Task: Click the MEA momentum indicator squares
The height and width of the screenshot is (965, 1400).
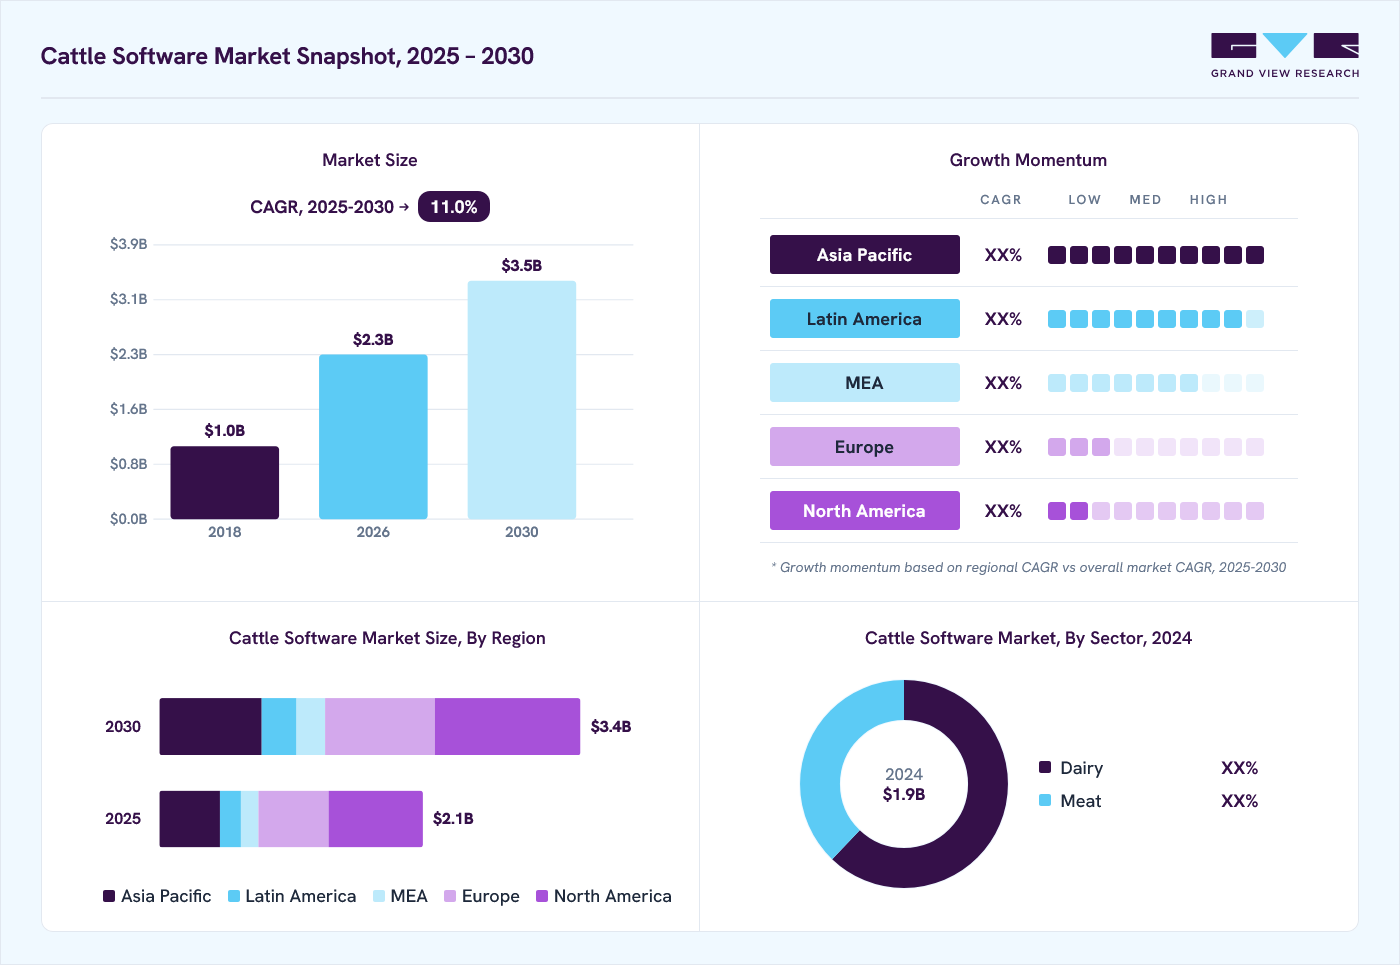Action: click(1156, 383)
